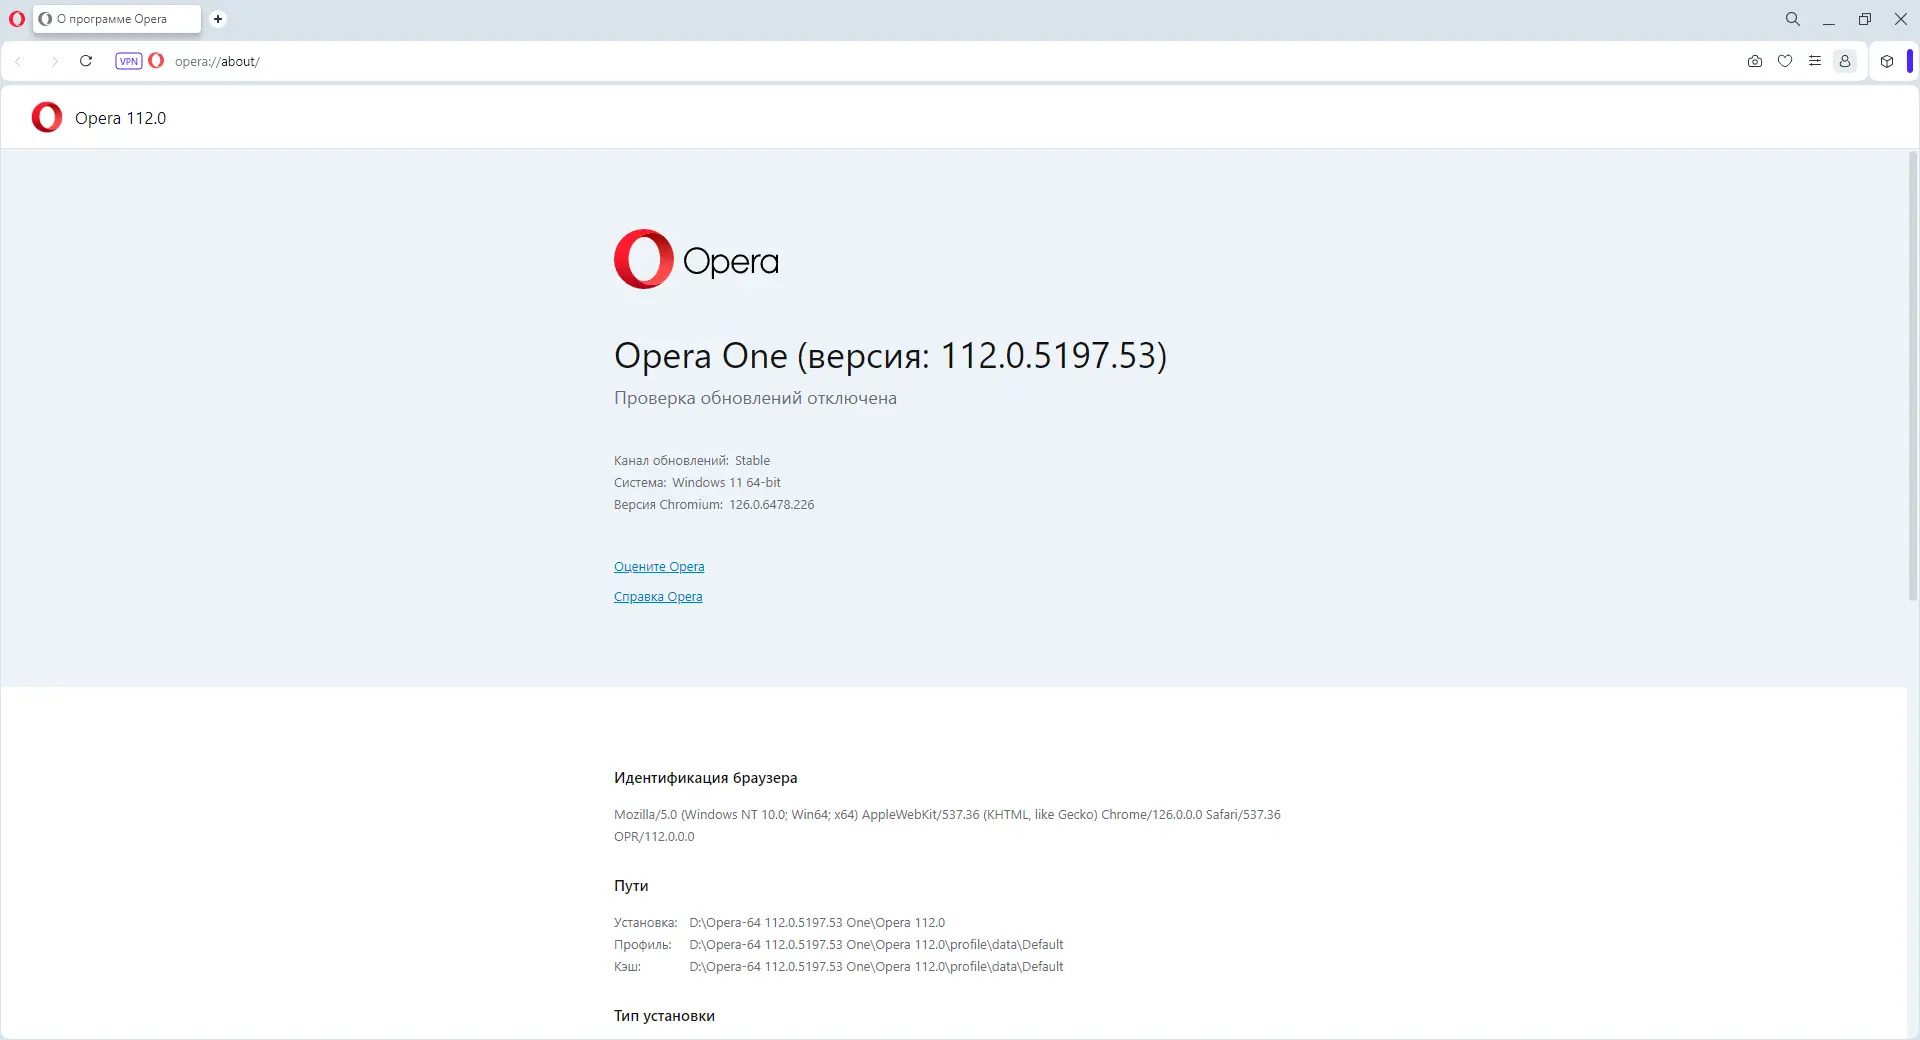Take a snapshot with the camera icon
The image size is (1920, 1040).
tap(1755, 61)
